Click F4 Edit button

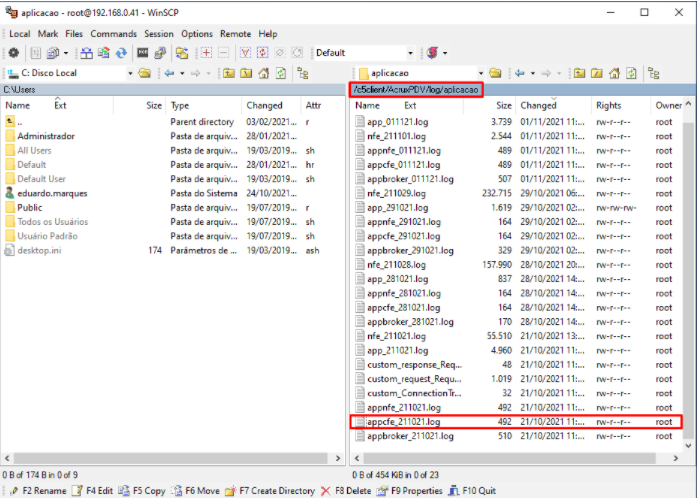coord(93,491)
